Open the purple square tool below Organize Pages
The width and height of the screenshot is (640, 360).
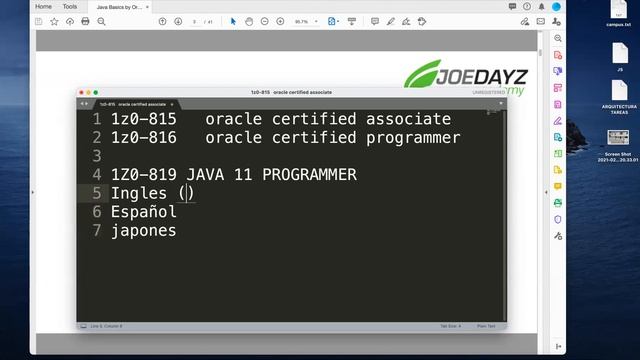558,104
